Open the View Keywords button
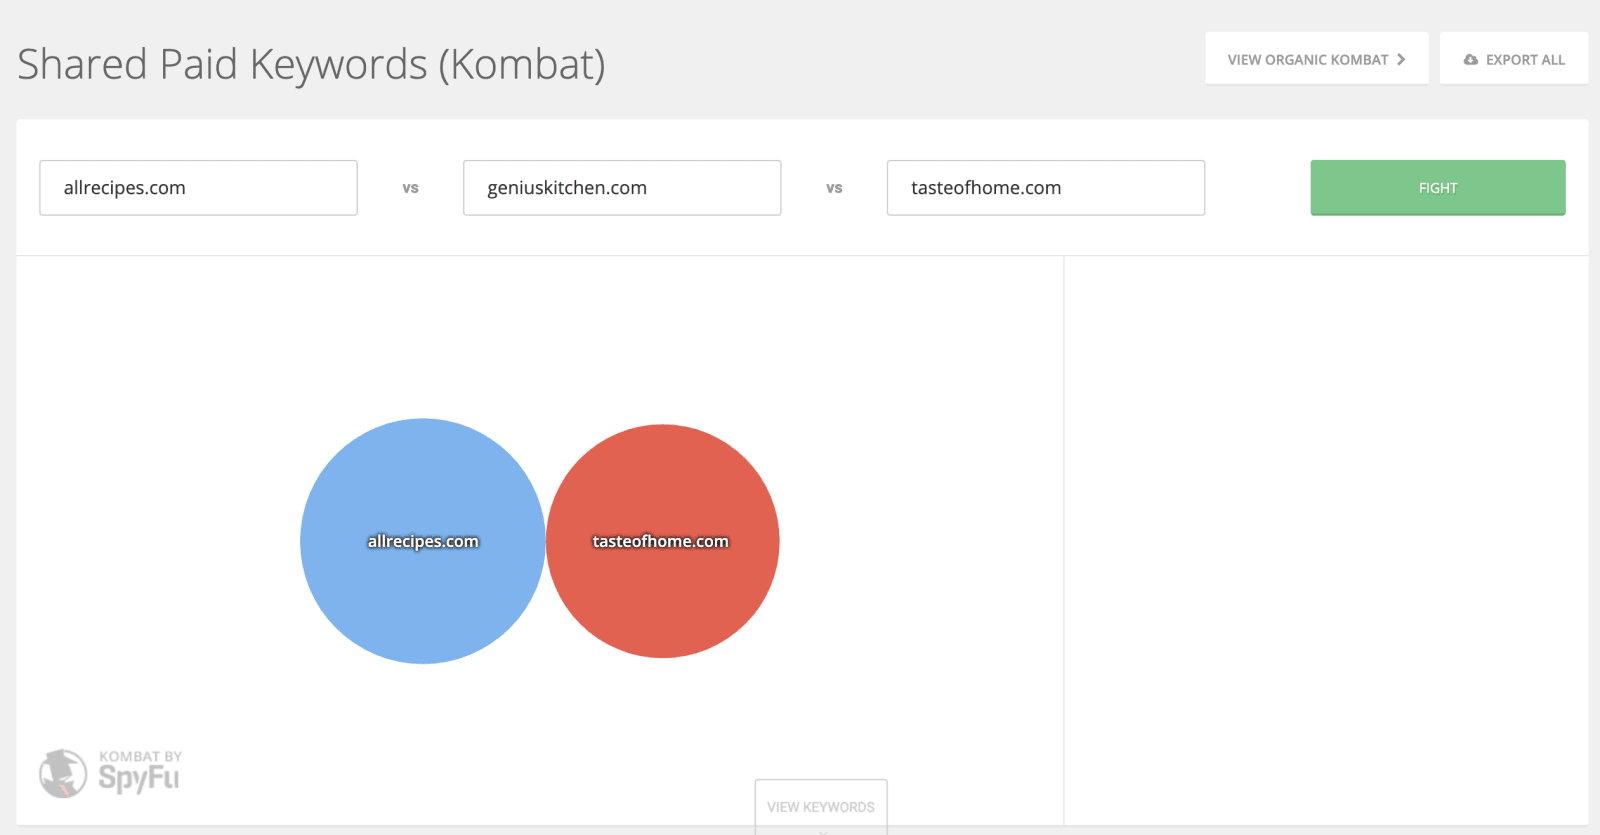 click(821, 806)
